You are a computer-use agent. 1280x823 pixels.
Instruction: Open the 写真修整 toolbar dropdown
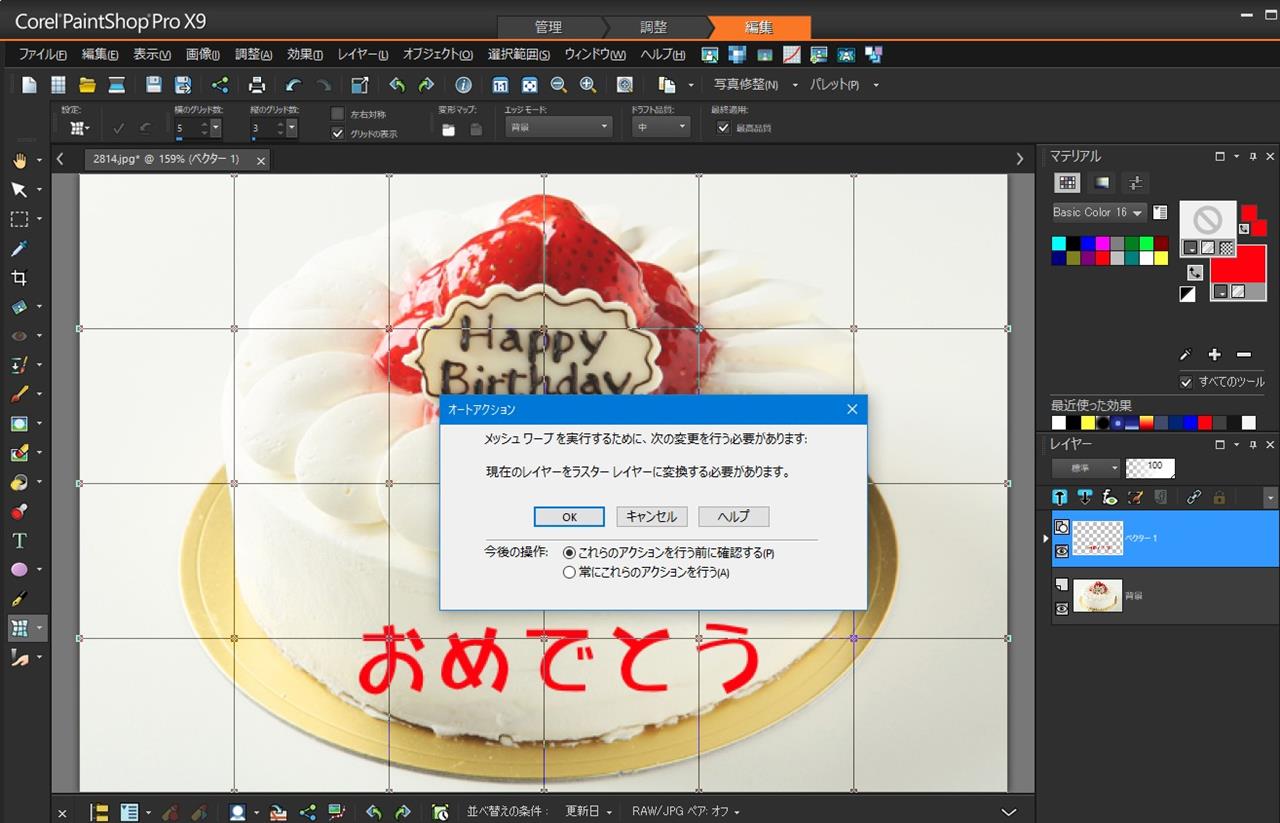tap(795, 85)
